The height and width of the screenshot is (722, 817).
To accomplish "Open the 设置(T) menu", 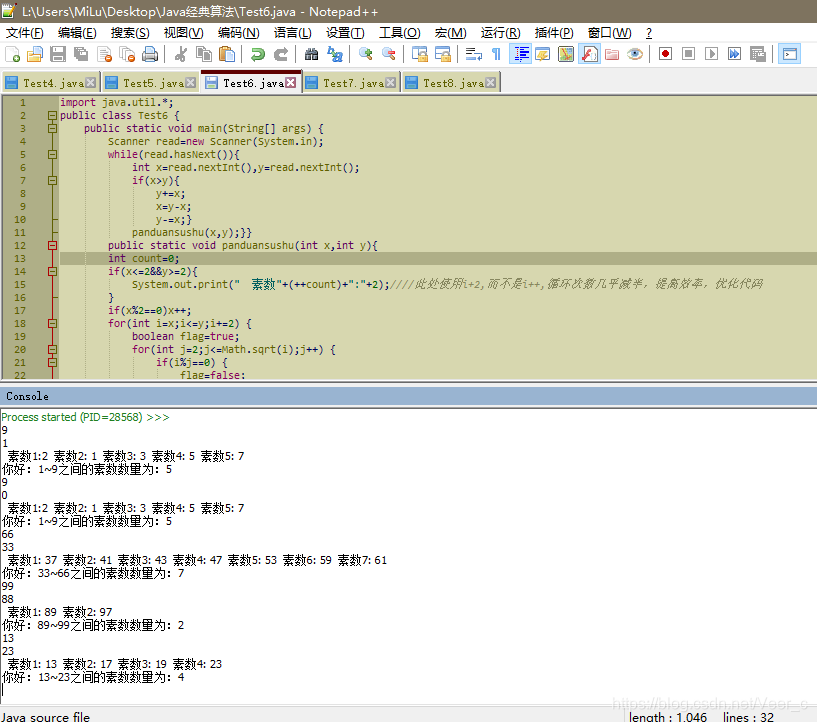I will coord(345,33).
